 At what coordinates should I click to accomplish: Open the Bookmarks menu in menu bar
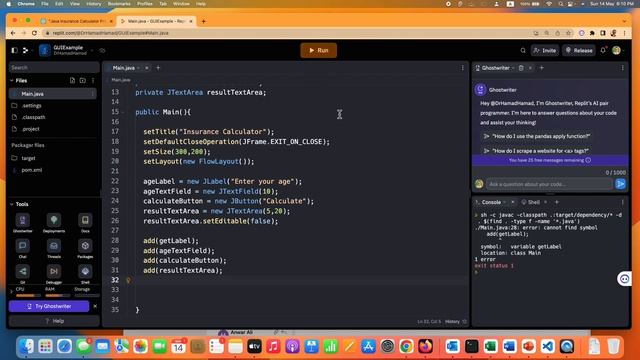119,4
